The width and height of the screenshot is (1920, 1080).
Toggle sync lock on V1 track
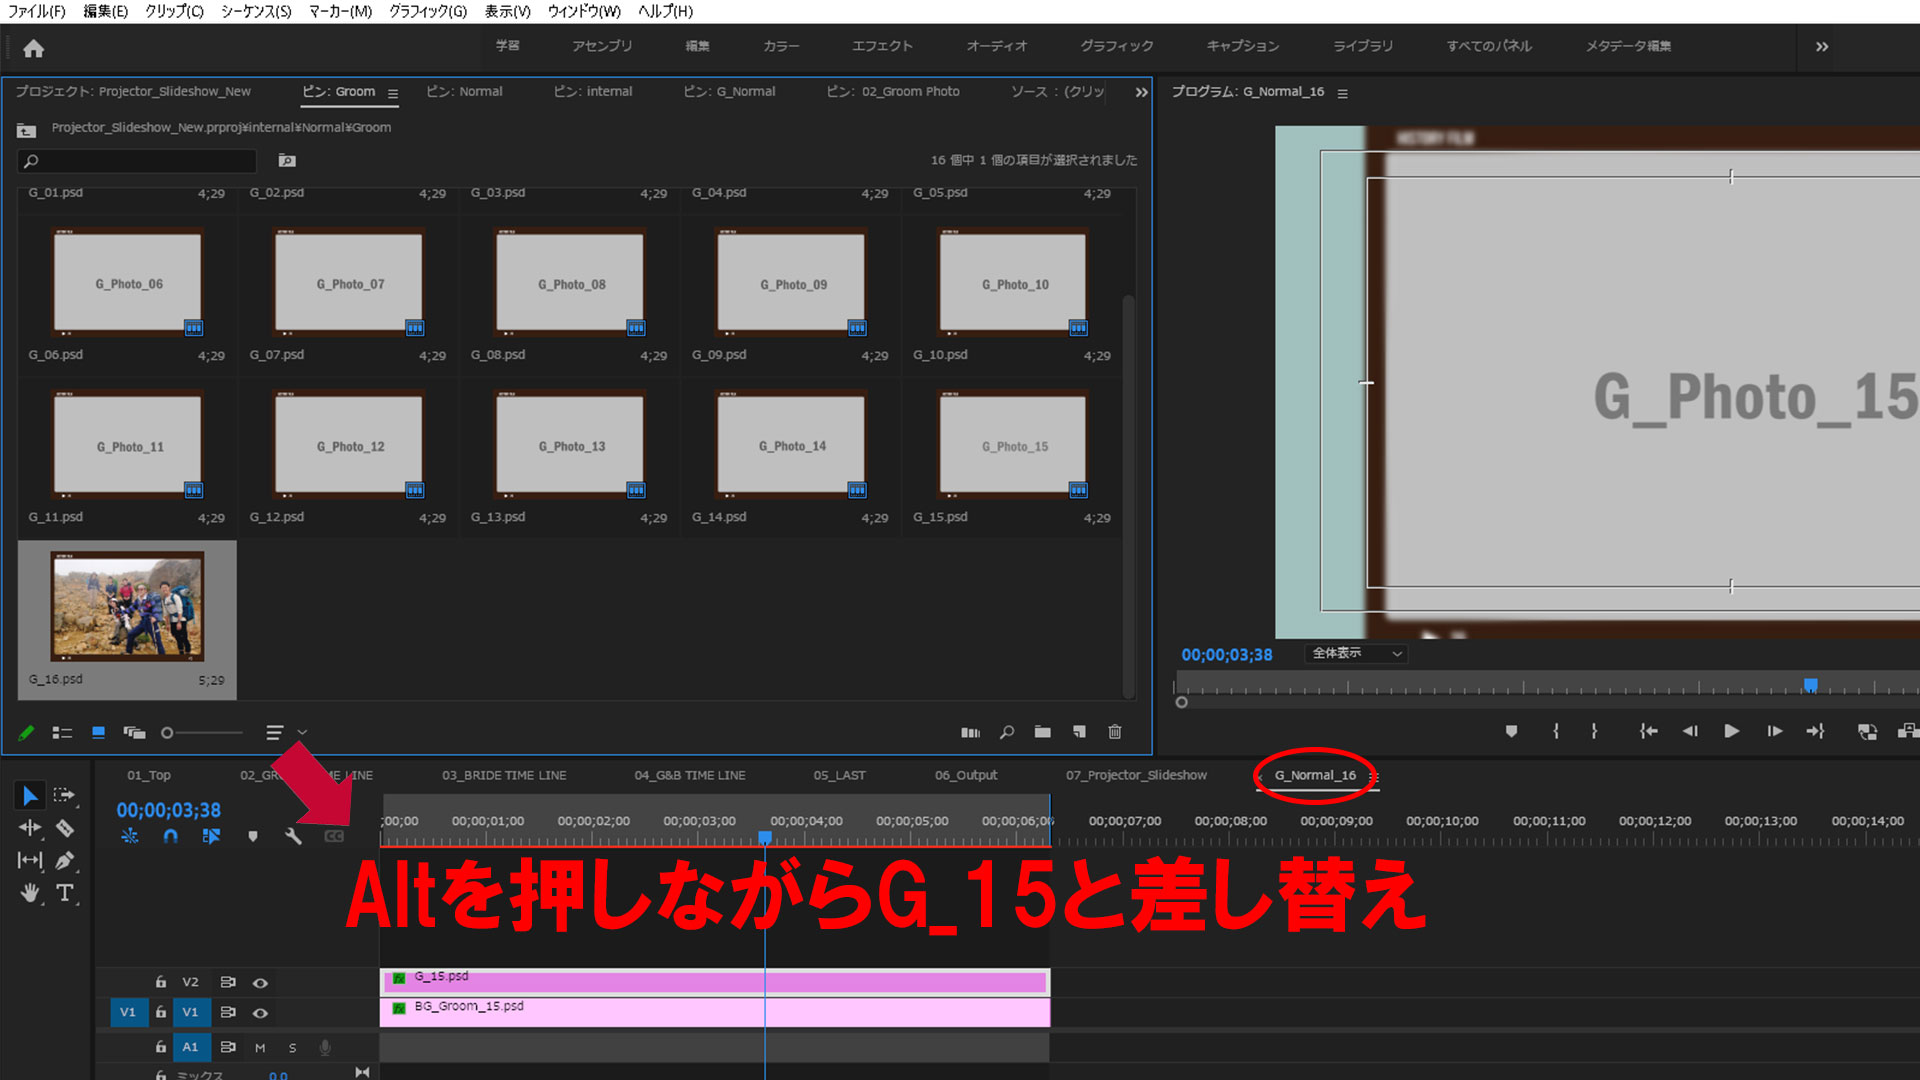(228, 1012)
